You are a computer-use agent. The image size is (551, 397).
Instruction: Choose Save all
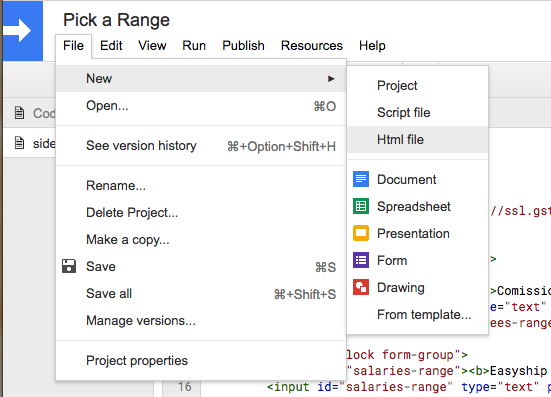(201, 293)
